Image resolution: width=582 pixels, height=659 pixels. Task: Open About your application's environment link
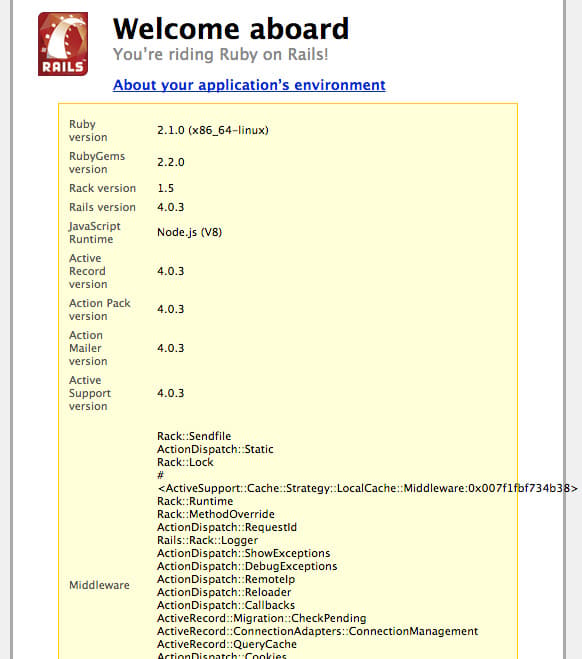(x=249, y=85)
